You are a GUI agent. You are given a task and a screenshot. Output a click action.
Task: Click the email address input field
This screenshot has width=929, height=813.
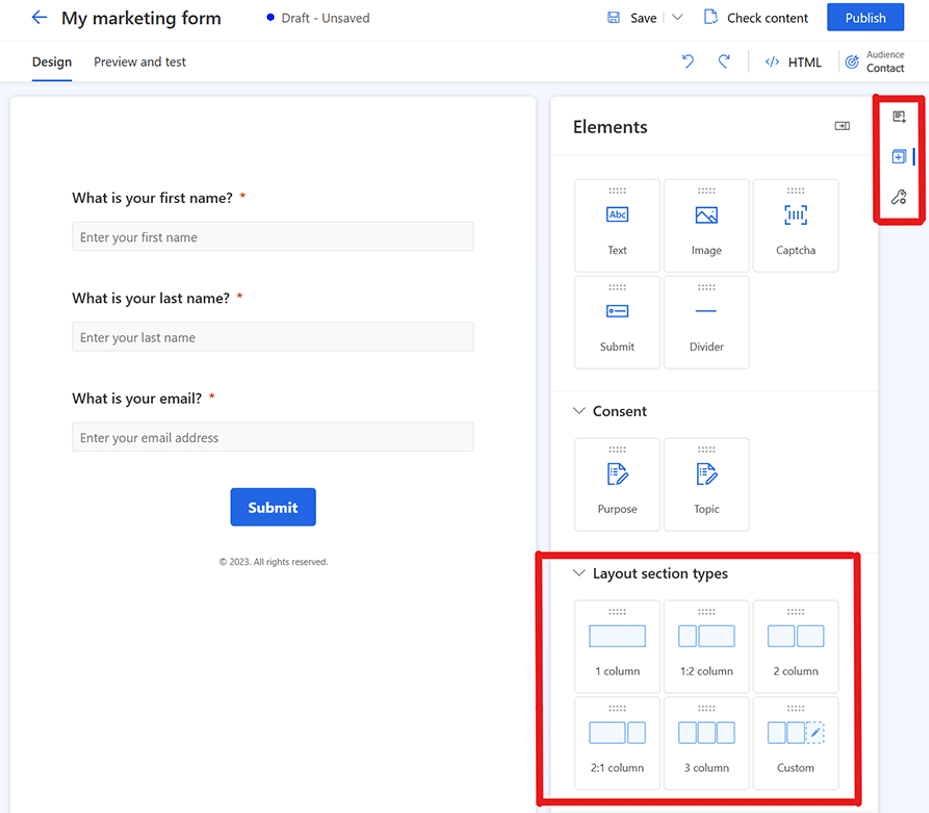click(x=272, y=438)
